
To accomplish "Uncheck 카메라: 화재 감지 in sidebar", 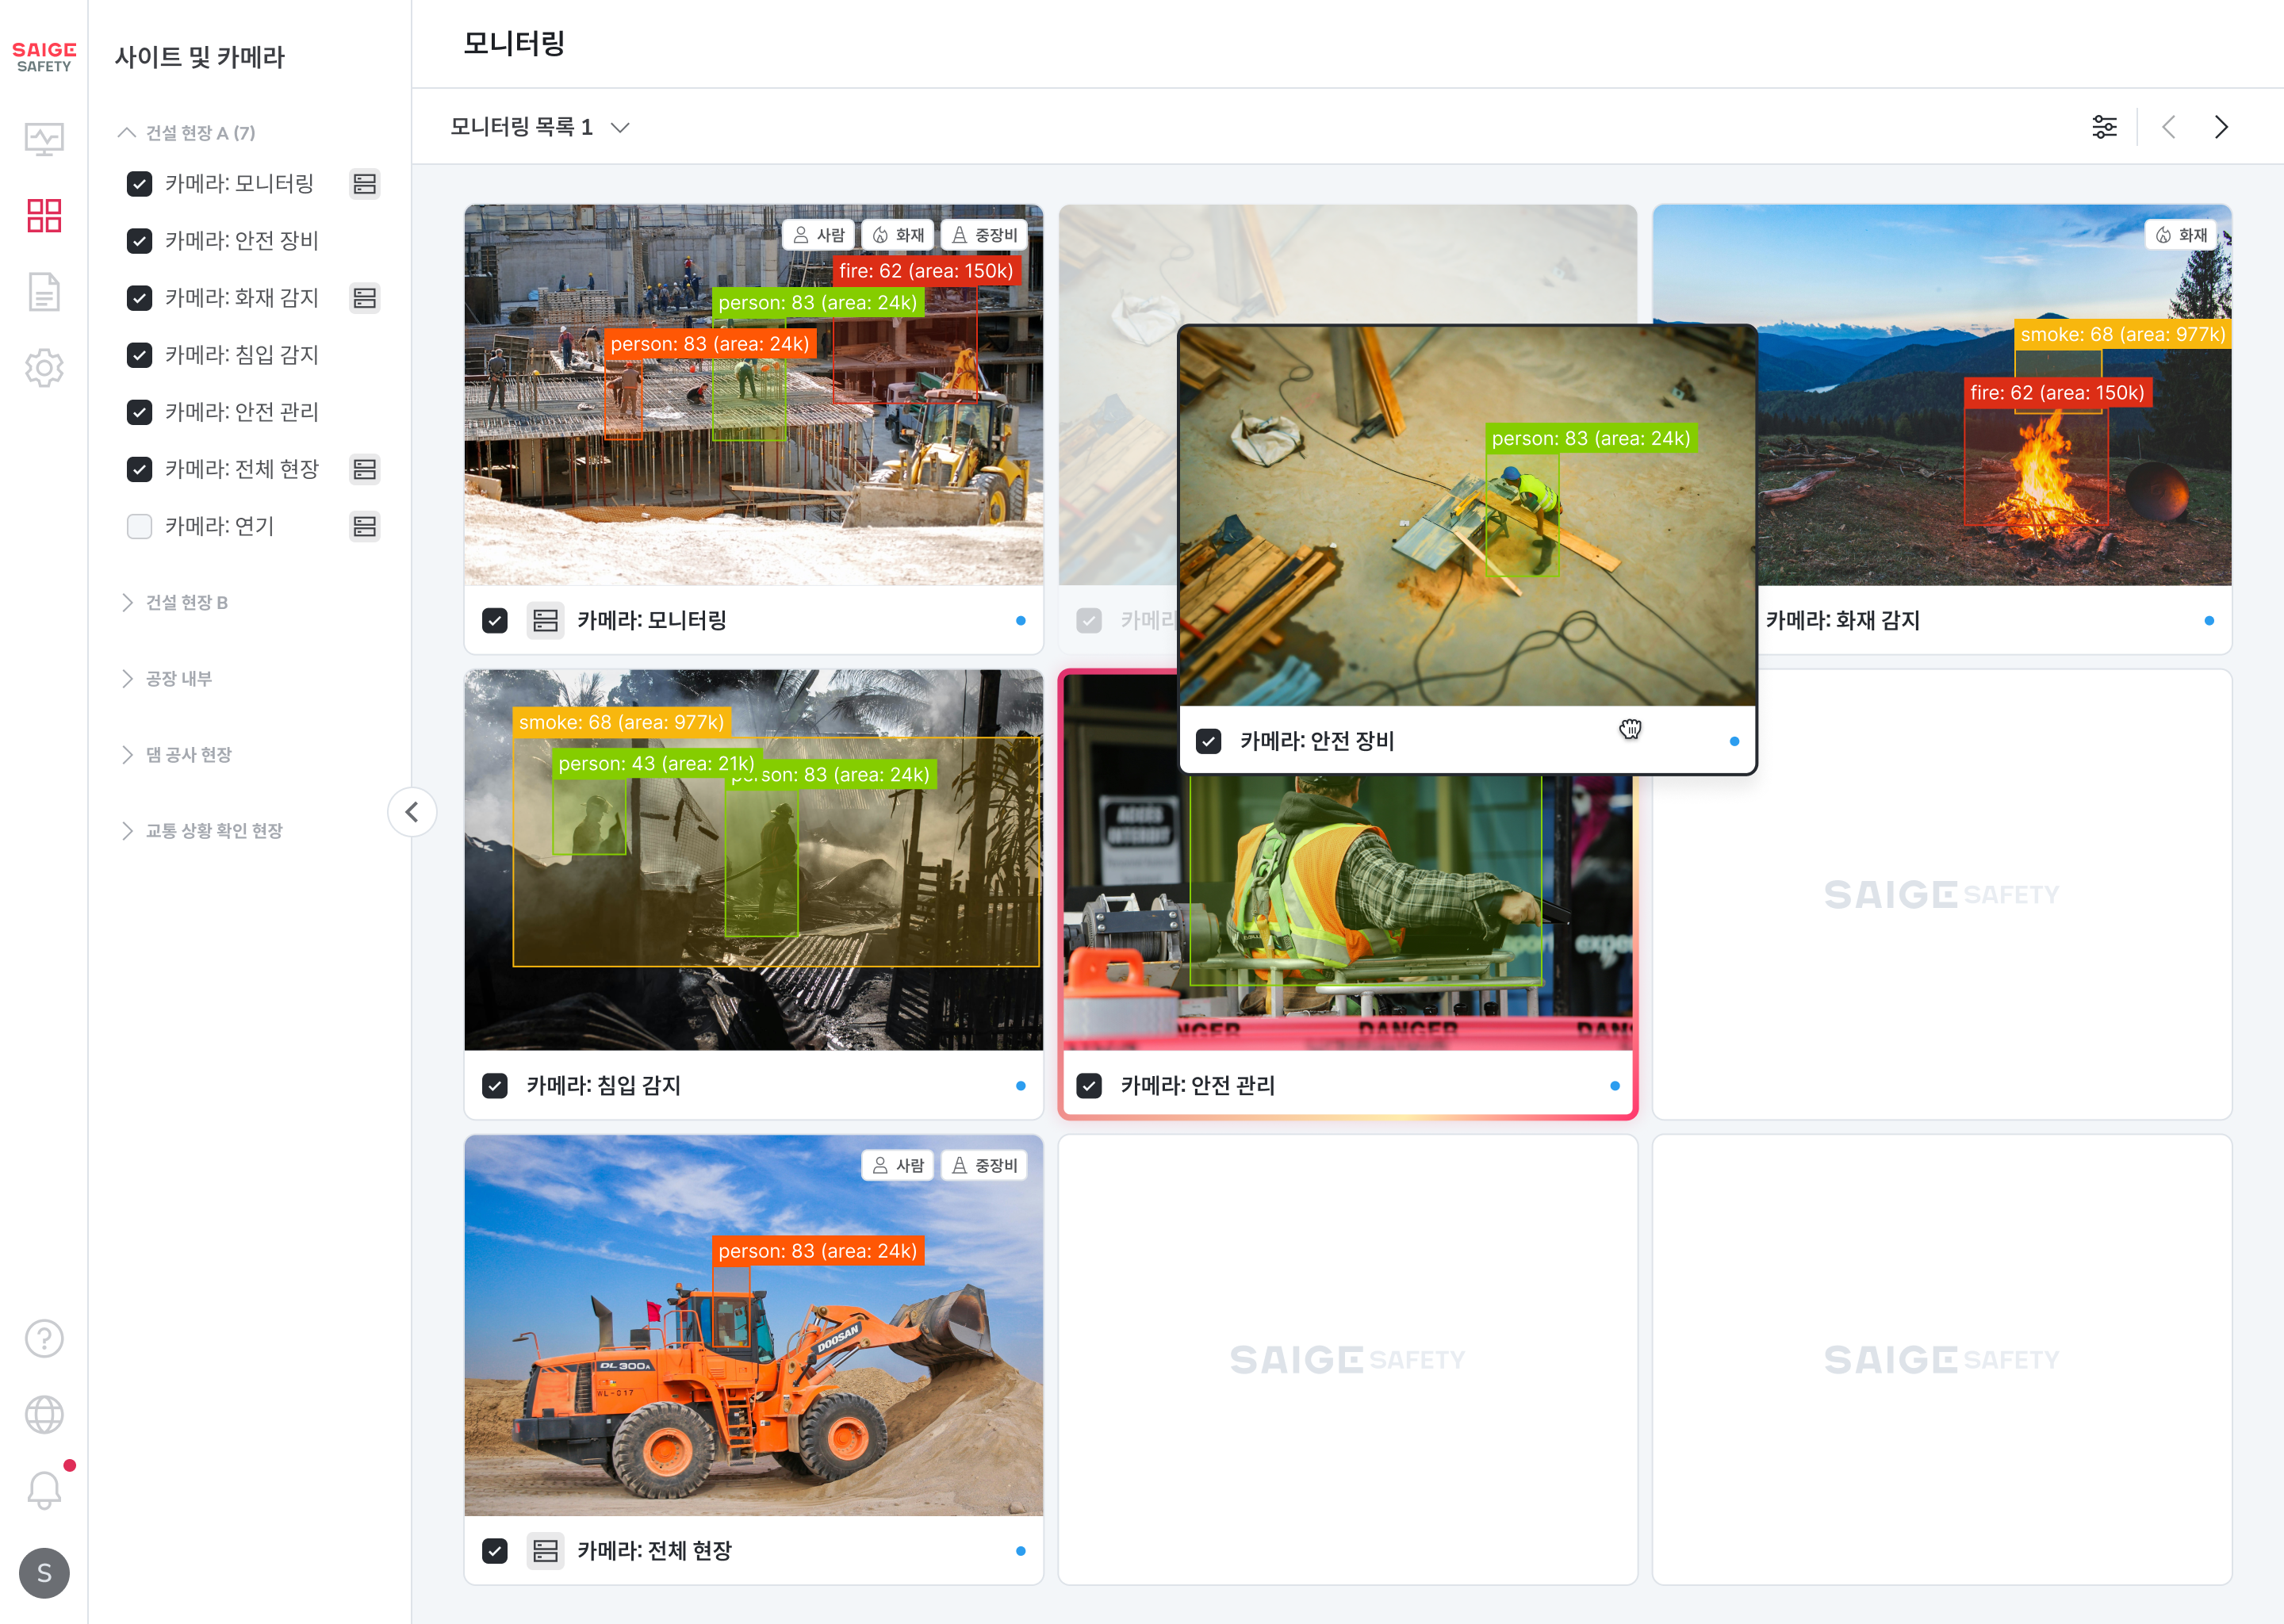I will coord(140,298).
